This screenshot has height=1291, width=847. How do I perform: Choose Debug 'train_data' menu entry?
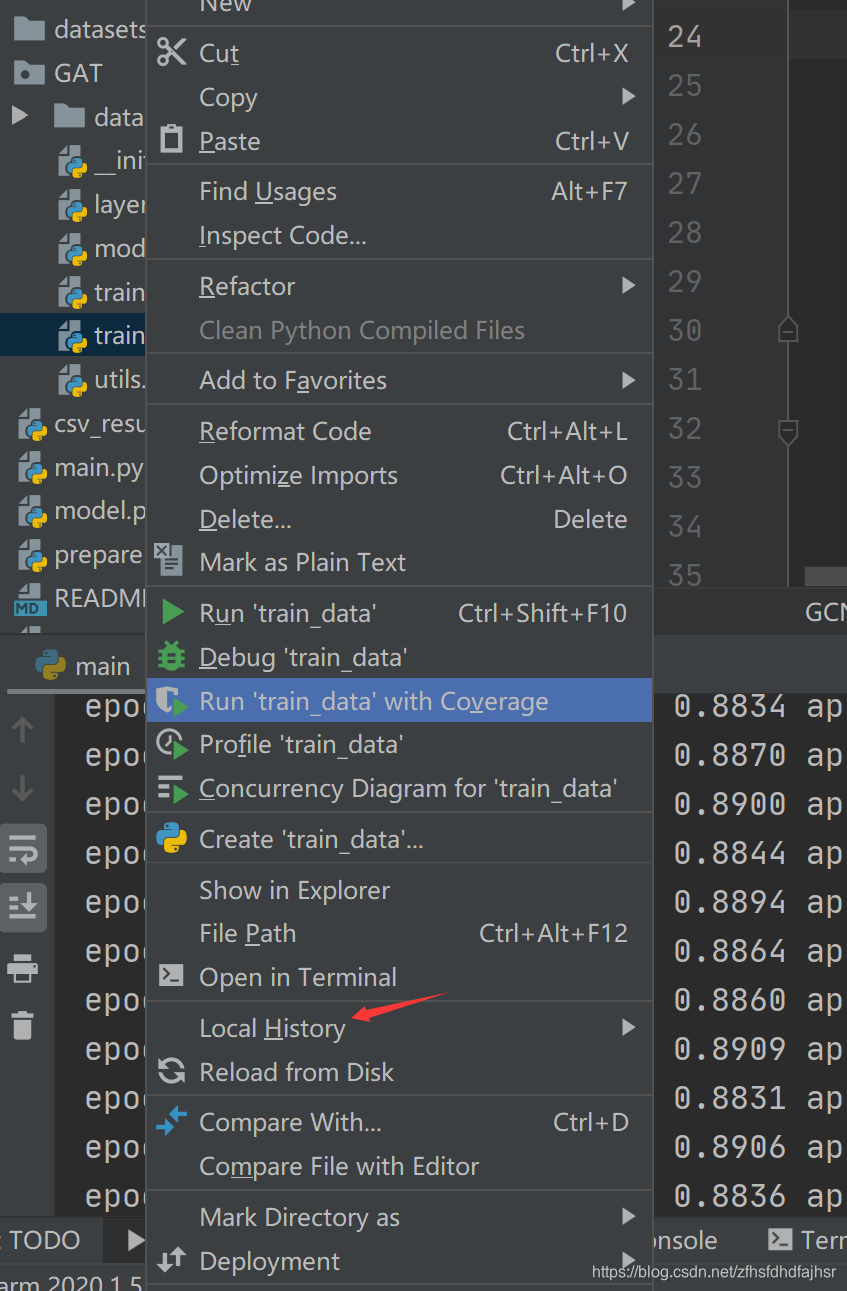(400, 657)
